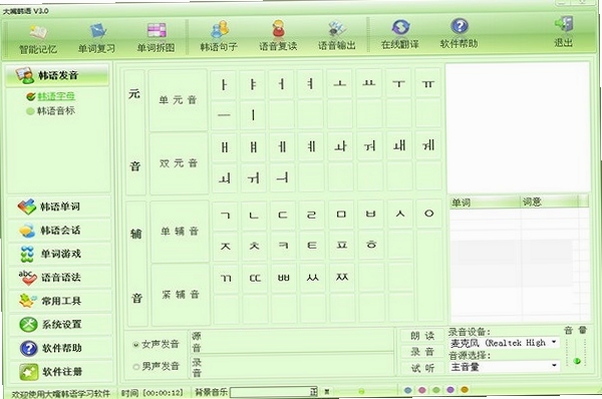Click the 录音 record button
This screenshot has width=602, height=399.
click(x=422, y=352)
